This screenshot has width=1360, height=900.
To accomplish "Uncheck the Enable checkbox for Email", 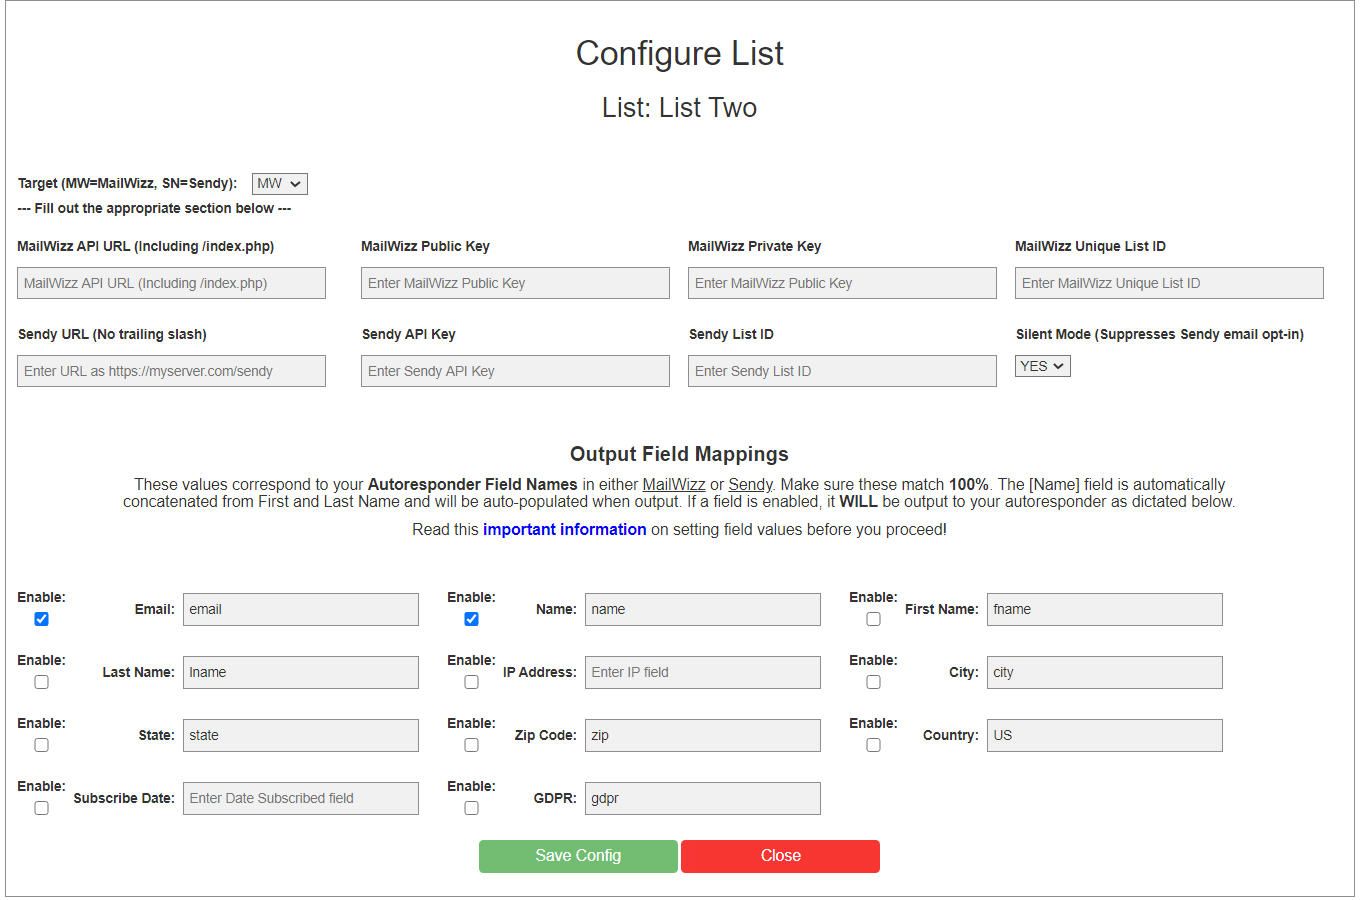I will [41, 619].
